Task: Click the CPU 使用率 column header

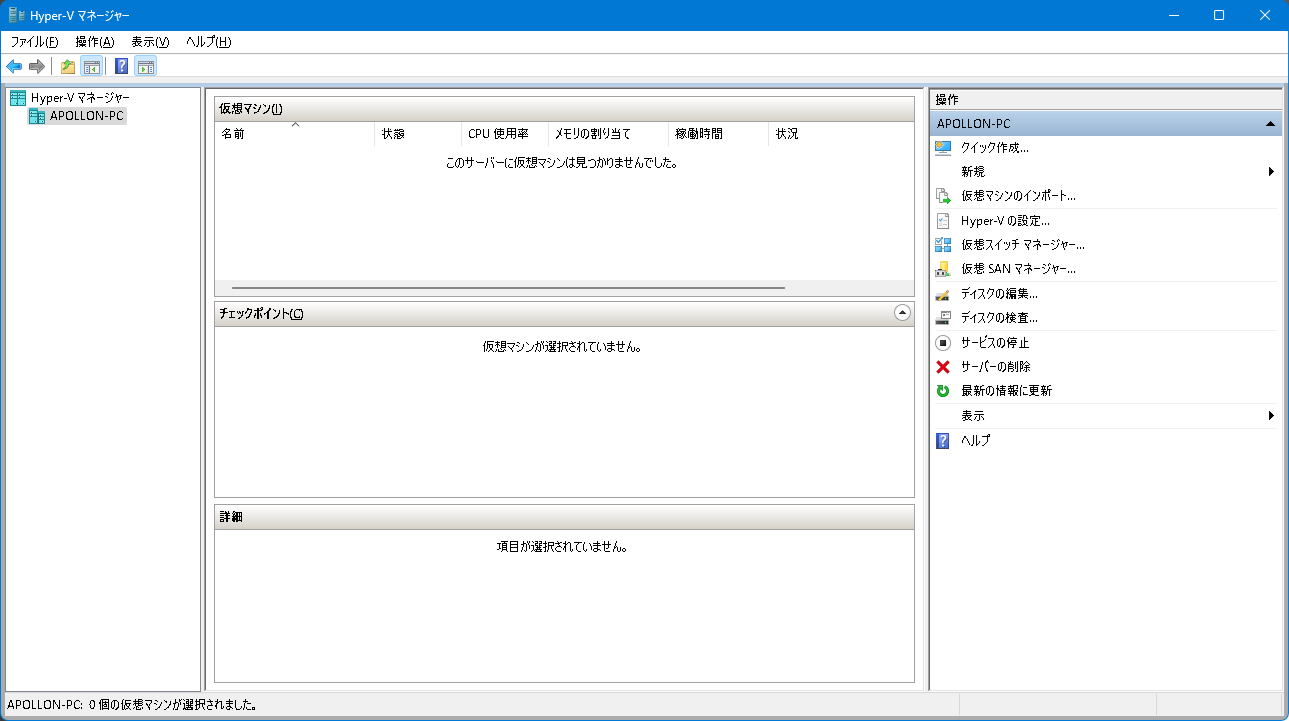Action: pos(505,134)
